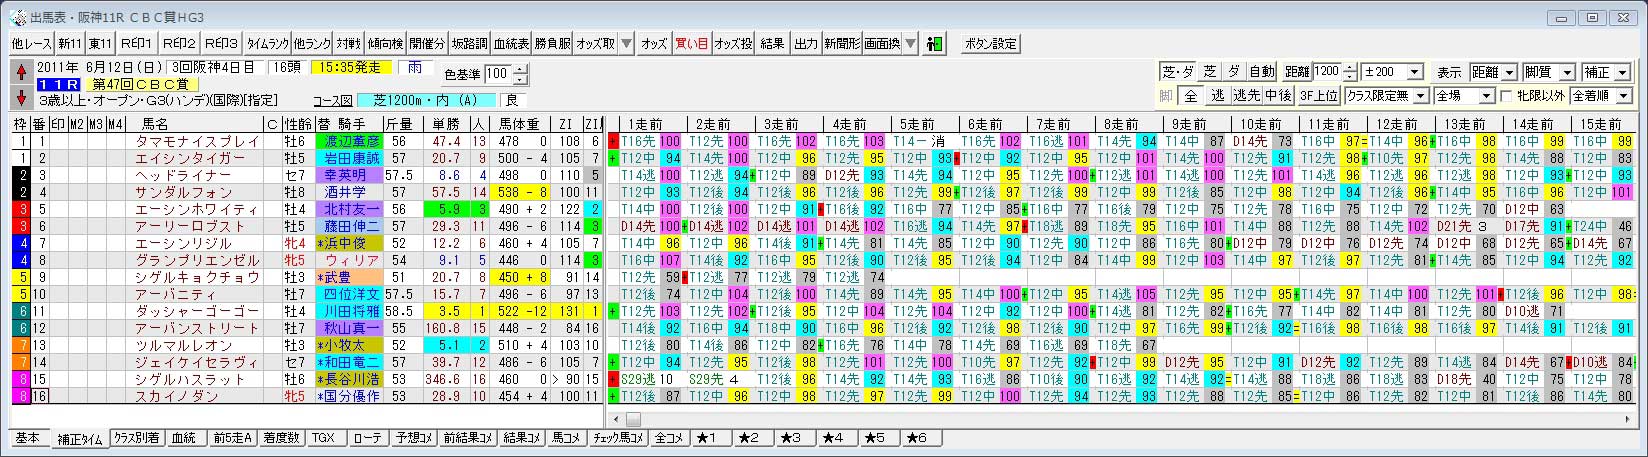Enable the 牝限以外 checkbox
Viewport: 1648px width, 457px height.
(1507, 96)
